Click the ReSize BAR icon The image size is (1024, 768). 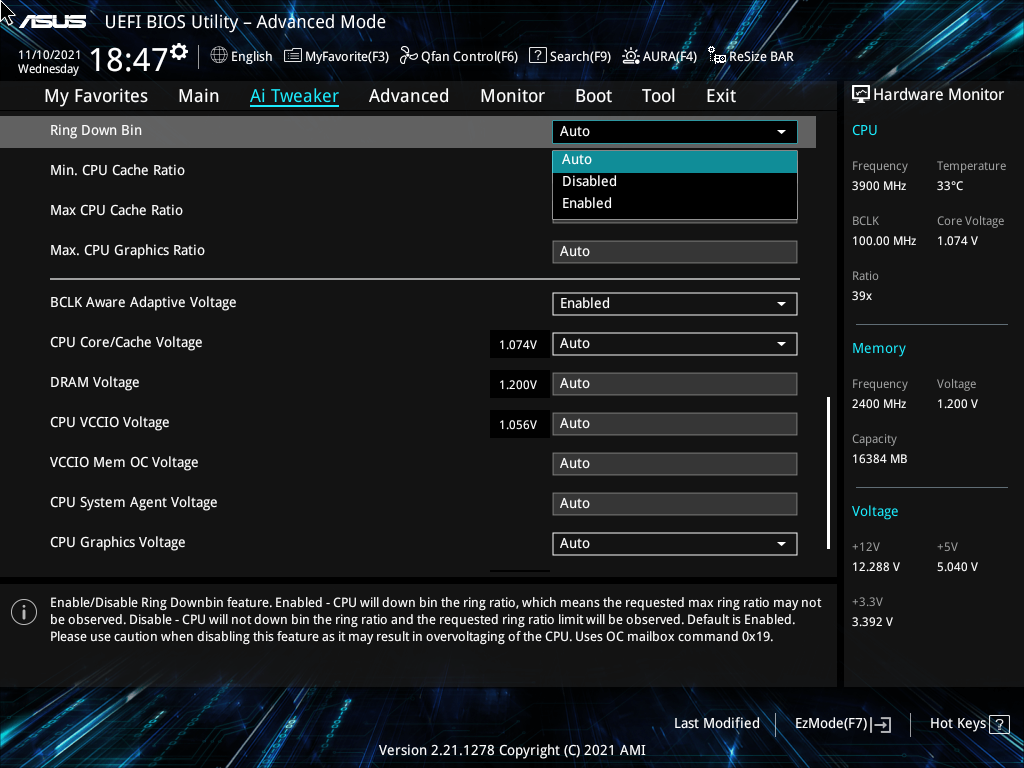[717, 56]
